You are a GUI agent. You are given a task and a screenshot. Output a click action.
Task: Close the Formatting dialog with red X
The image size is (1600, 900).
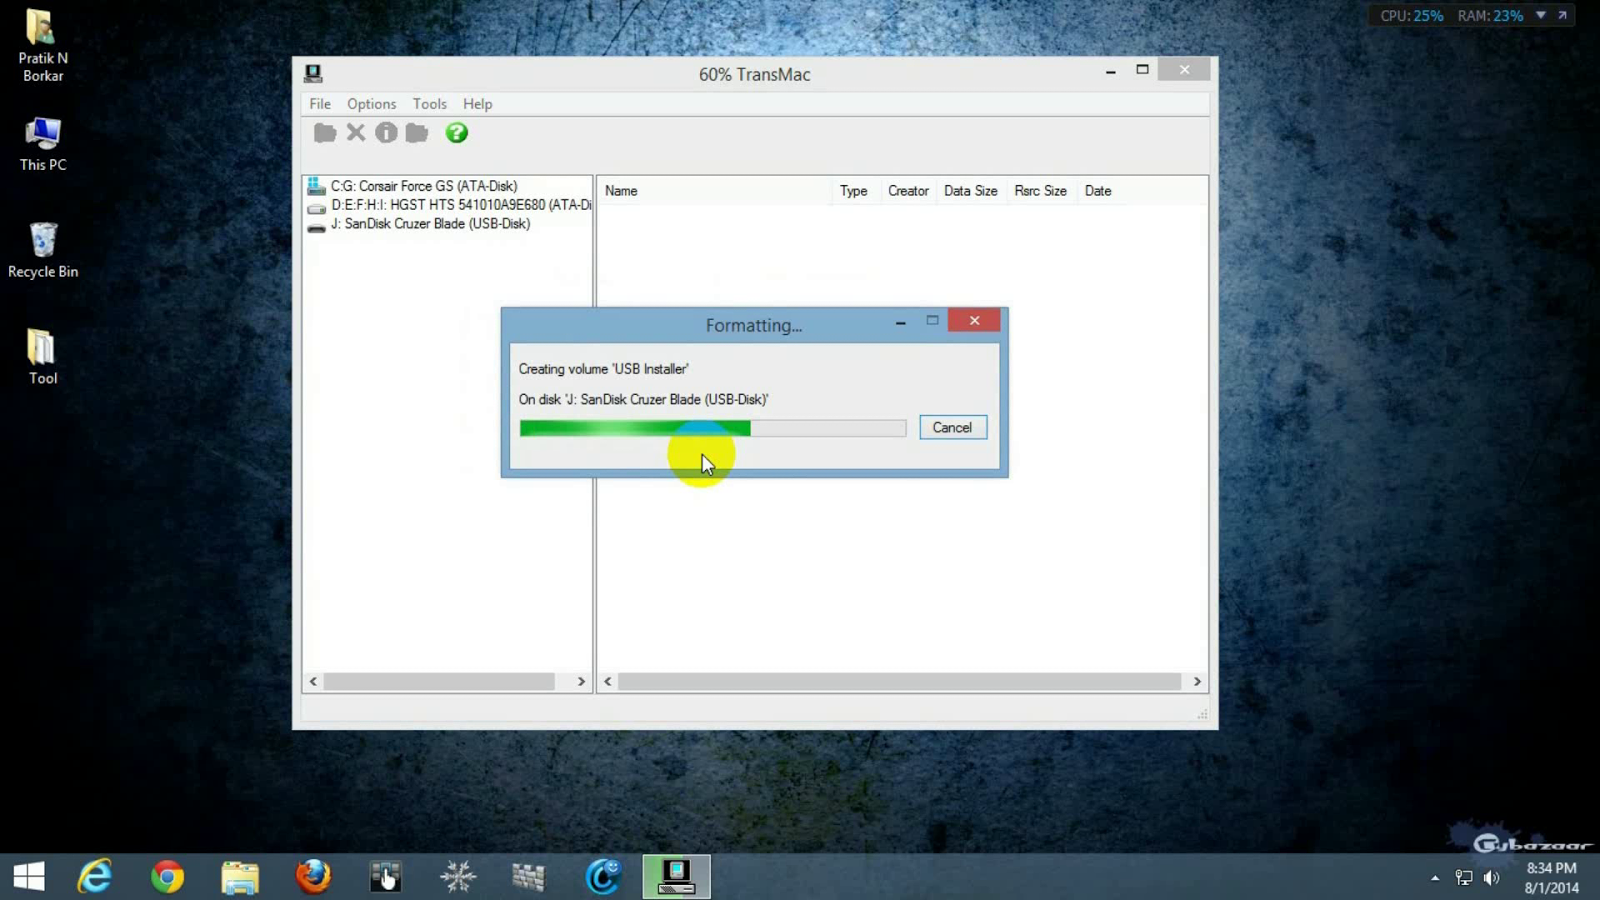coord(974,321)
